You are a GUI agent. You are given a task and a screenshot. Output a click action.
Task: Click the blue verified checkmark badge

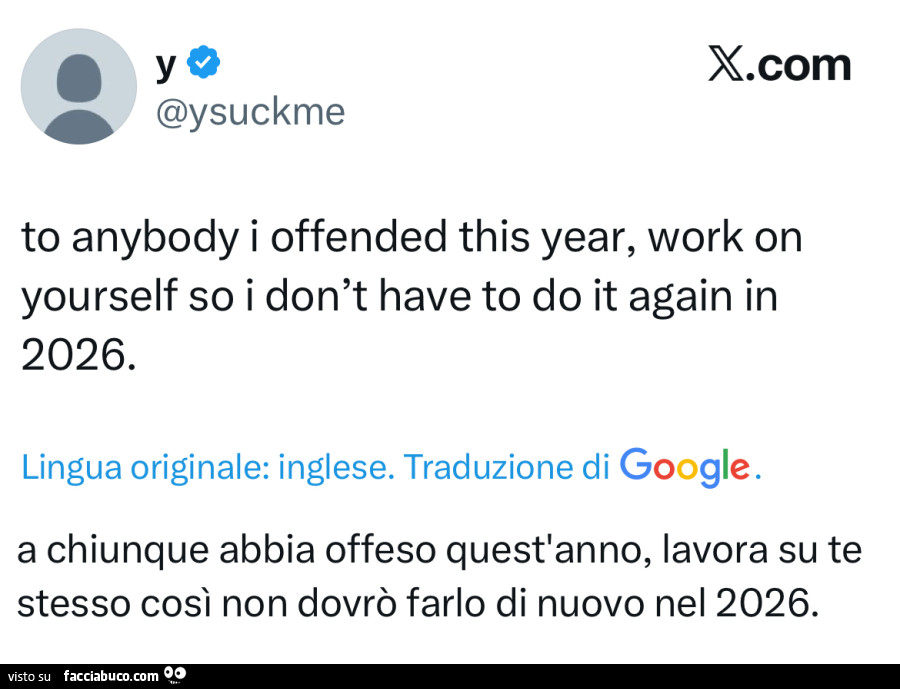click(x=204, y=63)
